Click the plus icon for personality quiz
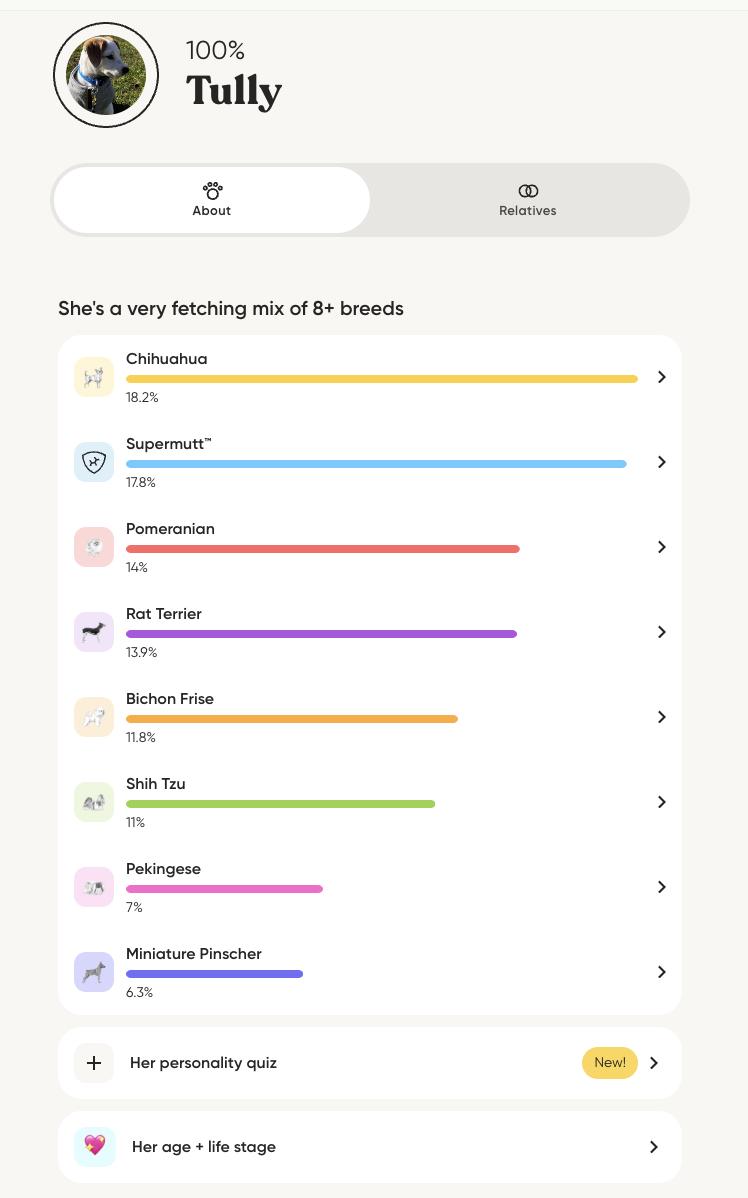This screenshot has height=1198, width=748. point(94,1063)
